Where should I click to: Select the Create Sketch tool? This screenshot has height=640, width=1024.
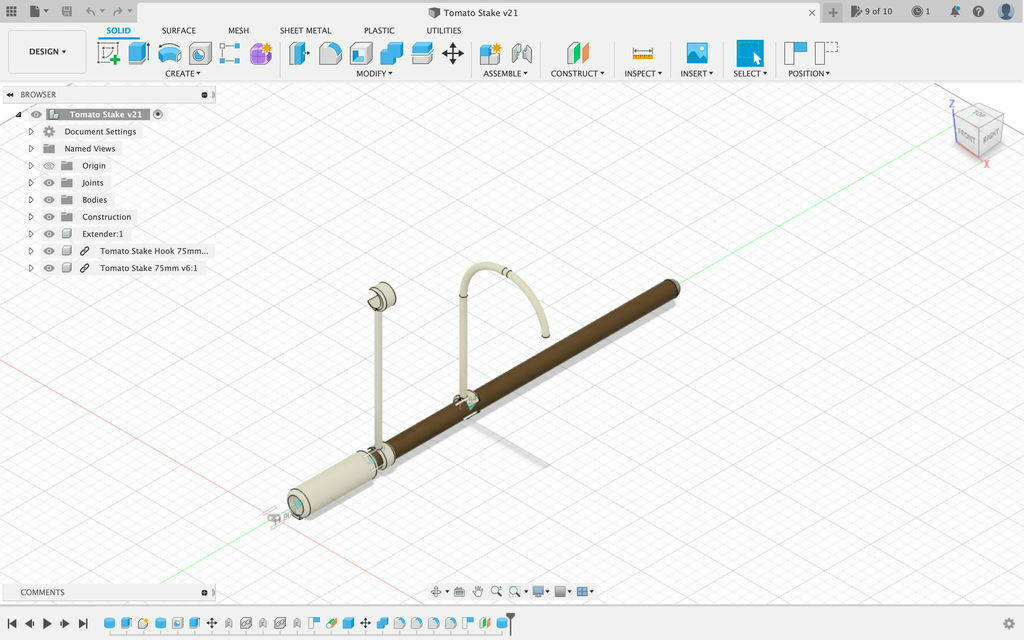110,52
